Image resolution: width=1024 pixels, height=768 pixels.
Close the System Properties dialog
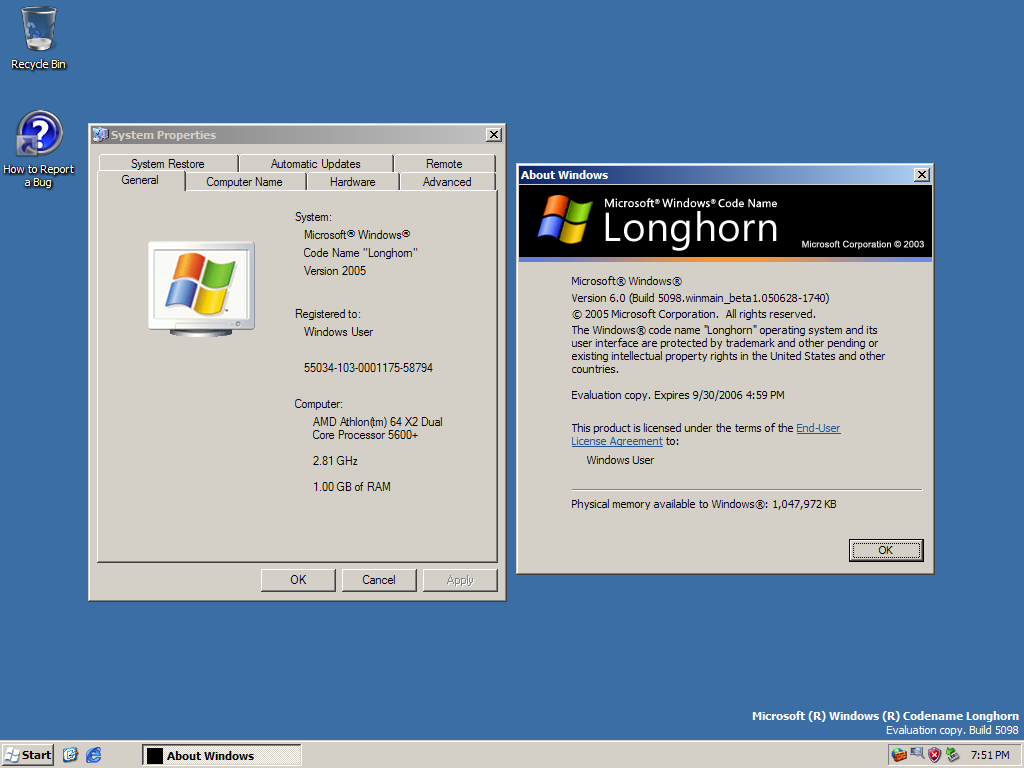click(494, 135)
